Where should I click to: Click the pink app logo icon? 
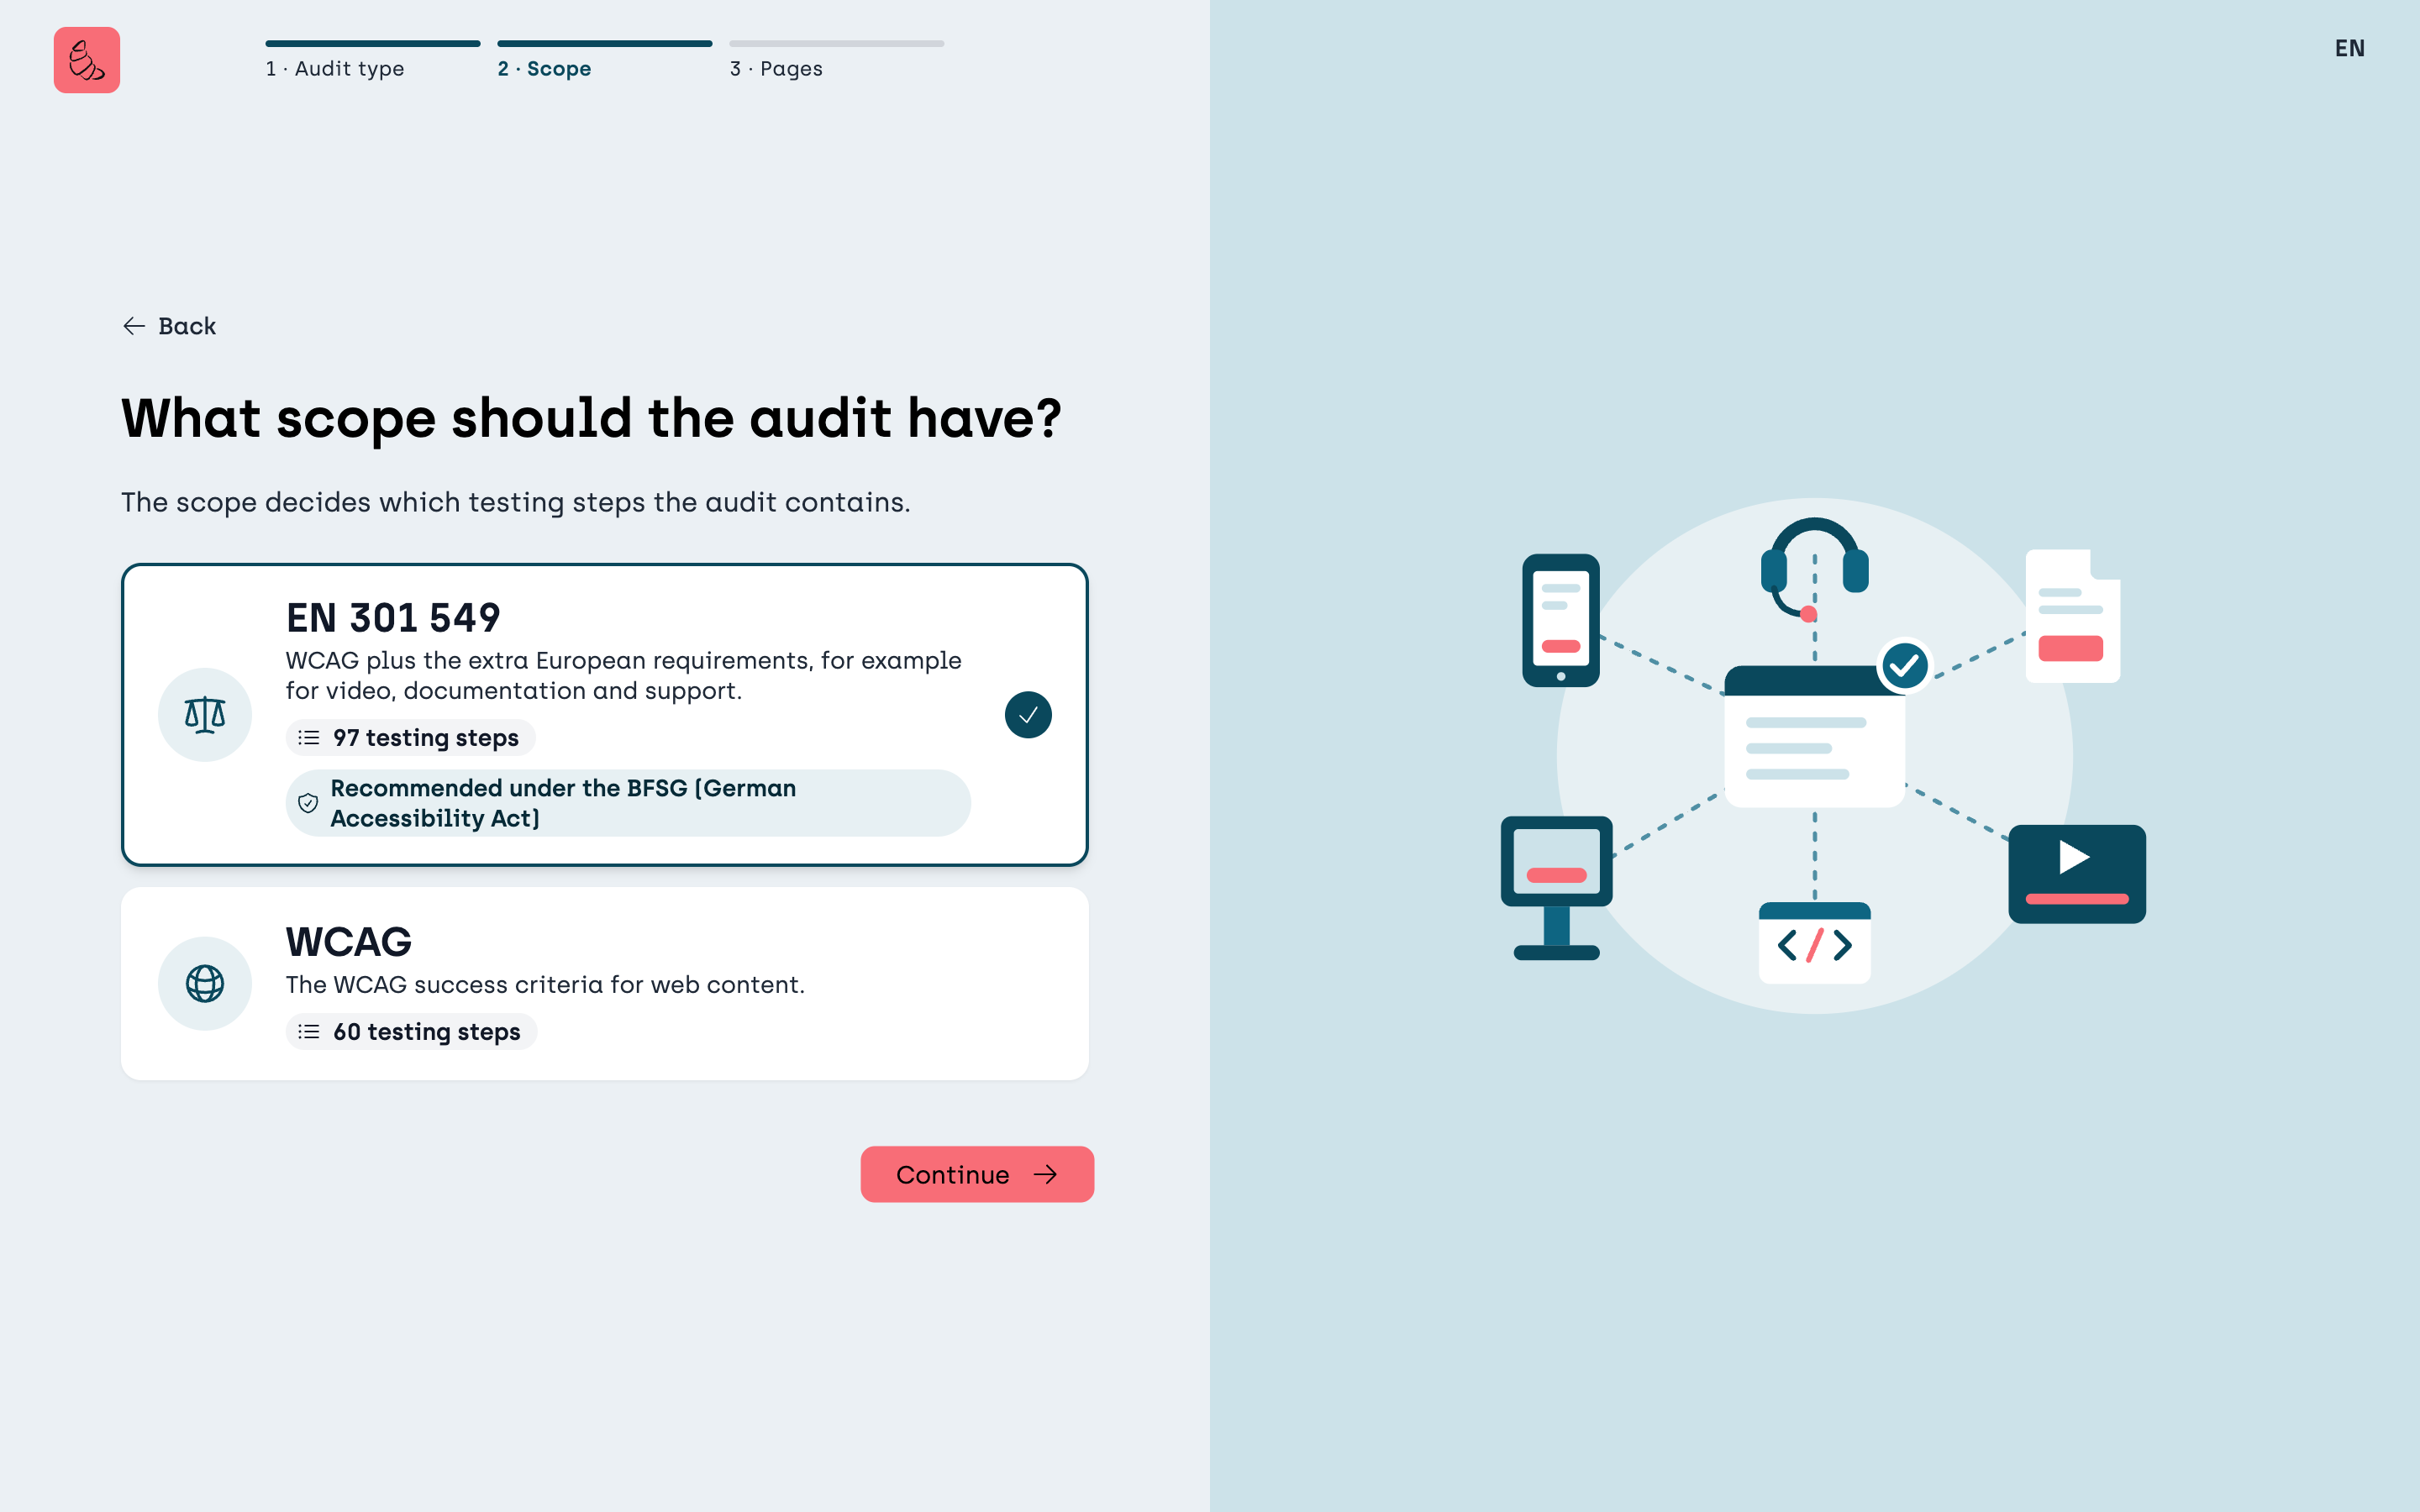click(x=87, y=60)
